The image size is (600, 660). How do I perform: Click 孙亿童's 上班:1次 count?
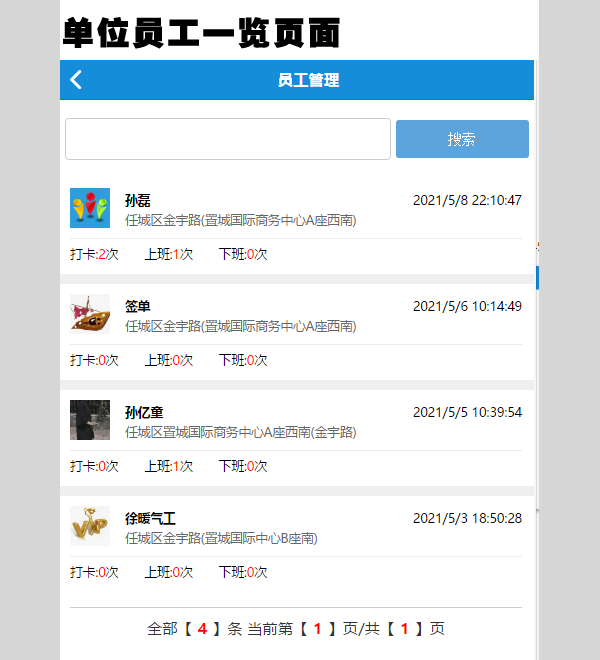pyautogui.click(x=169, y=466)
